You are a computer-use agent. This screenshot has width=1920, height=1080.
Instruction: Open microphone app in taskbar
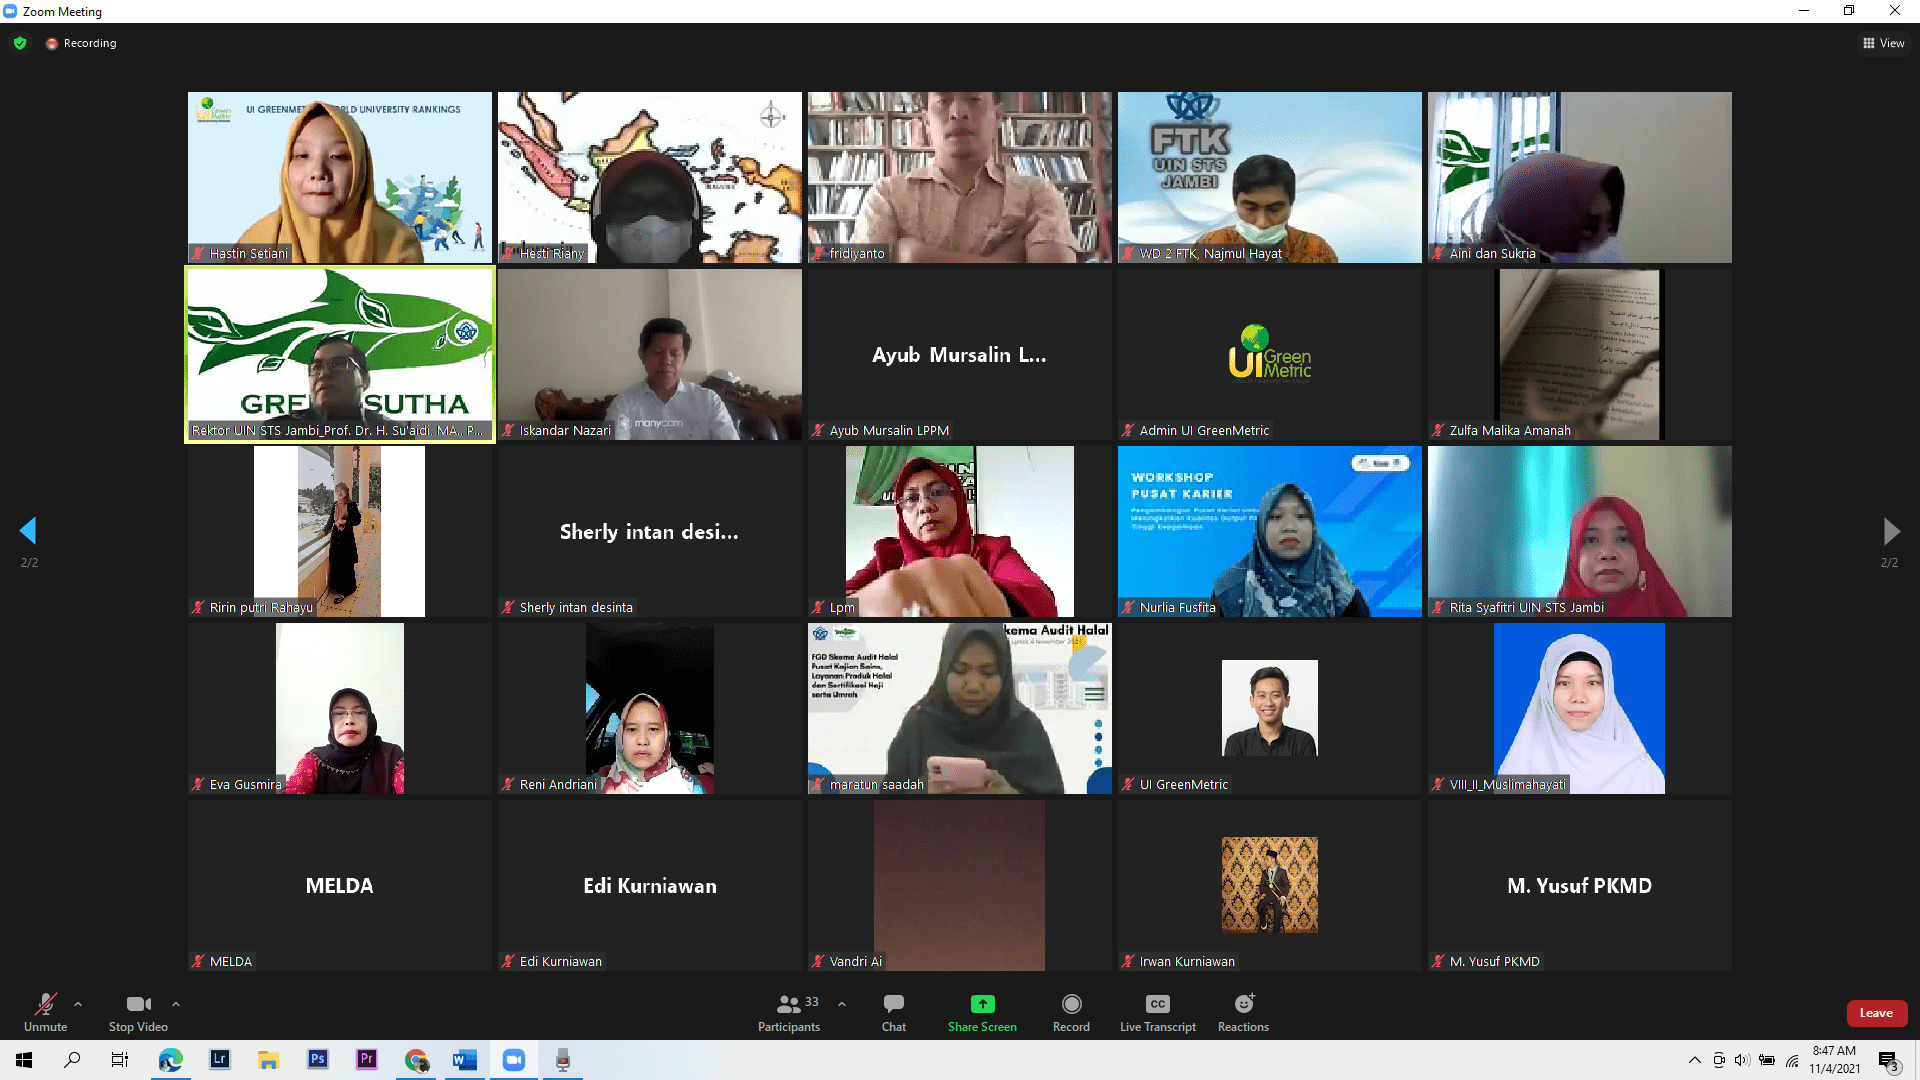(x=563, y=1060)
